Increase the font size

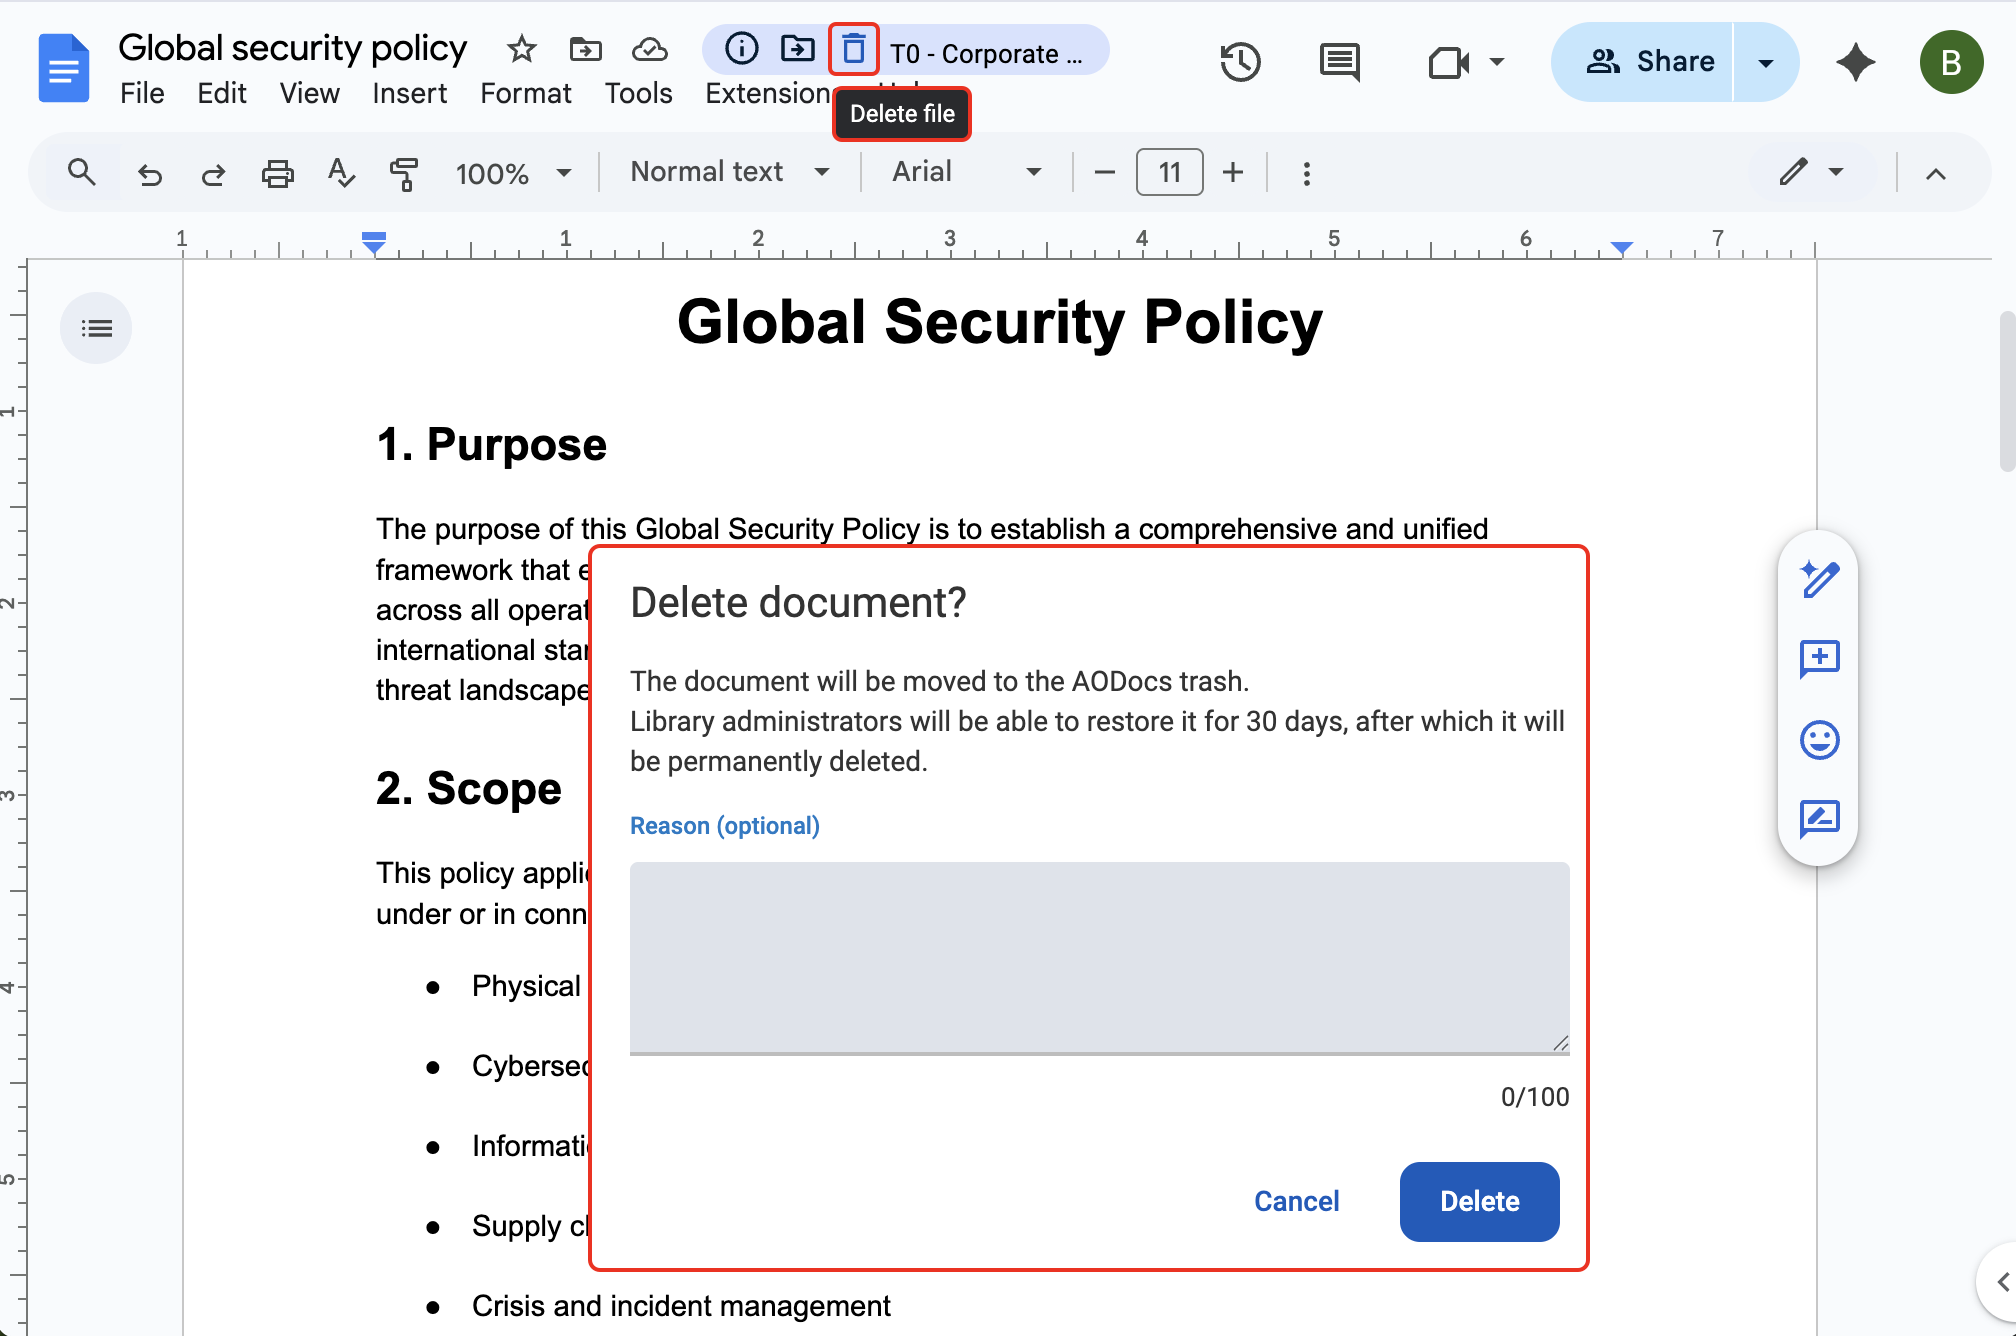(1233, 173)
